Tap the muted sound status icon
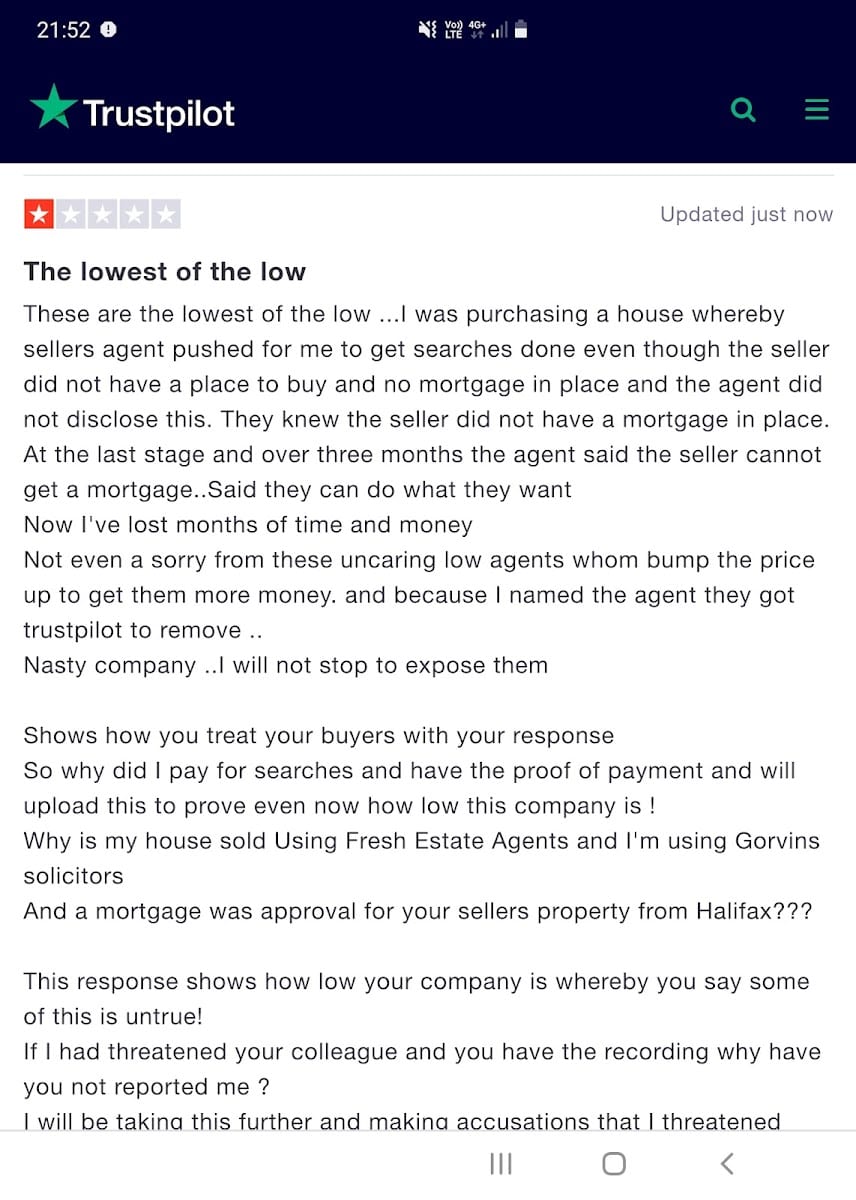Viewport: 856px width, 1200px height. pos(427,30)
